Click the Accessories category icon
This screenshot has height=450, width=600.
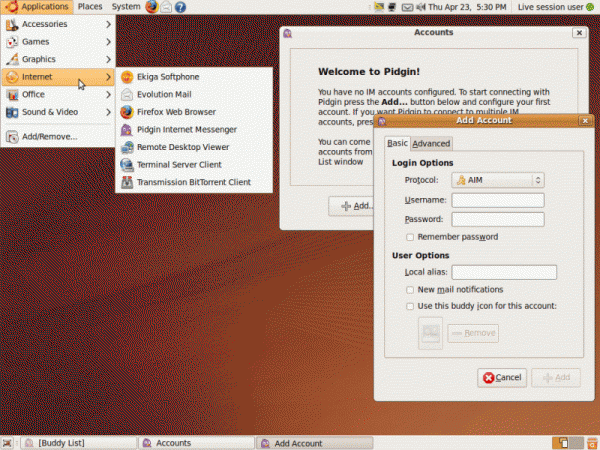(x=12, y=24)
